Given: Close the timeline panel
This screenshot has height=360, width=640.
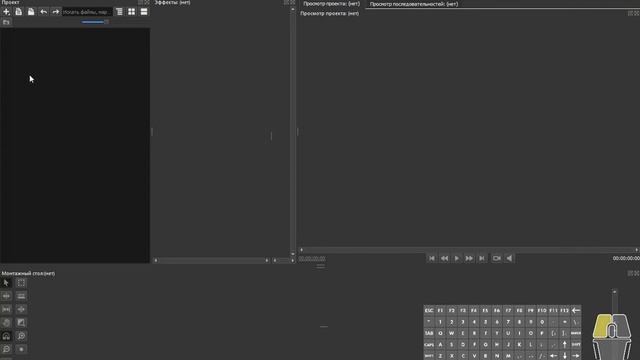Looking at the screenshot, I should point(636,273).
